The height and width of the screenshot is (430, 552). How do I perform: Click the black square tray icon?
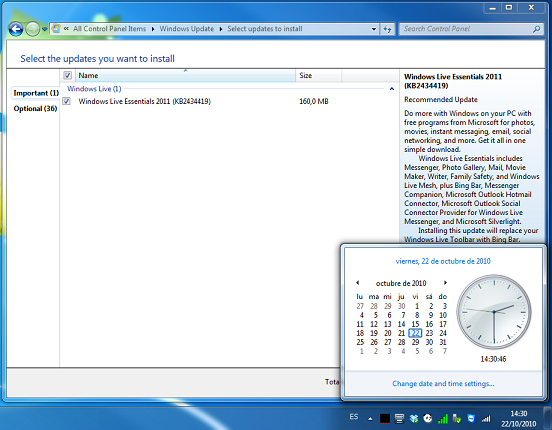pos(385,419)
